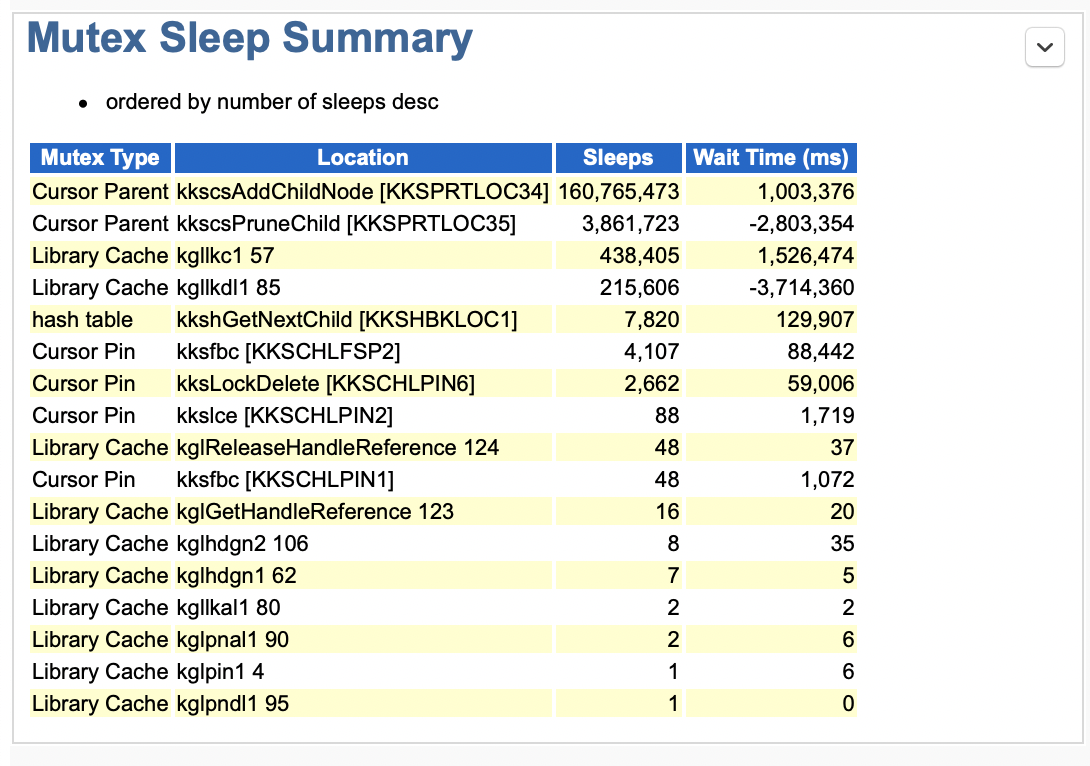Click the Mutex Sleep Summary heading

click(250, 39)
